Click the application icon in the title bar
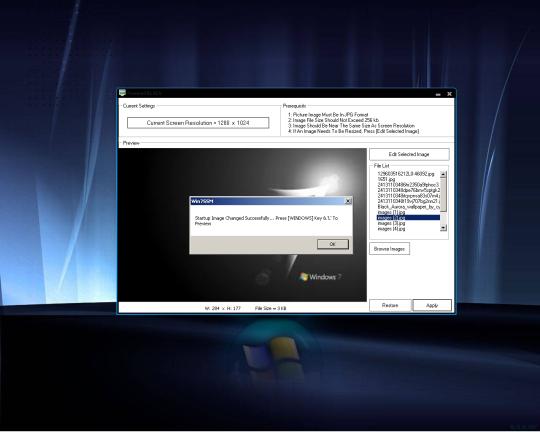 [123, 93]
